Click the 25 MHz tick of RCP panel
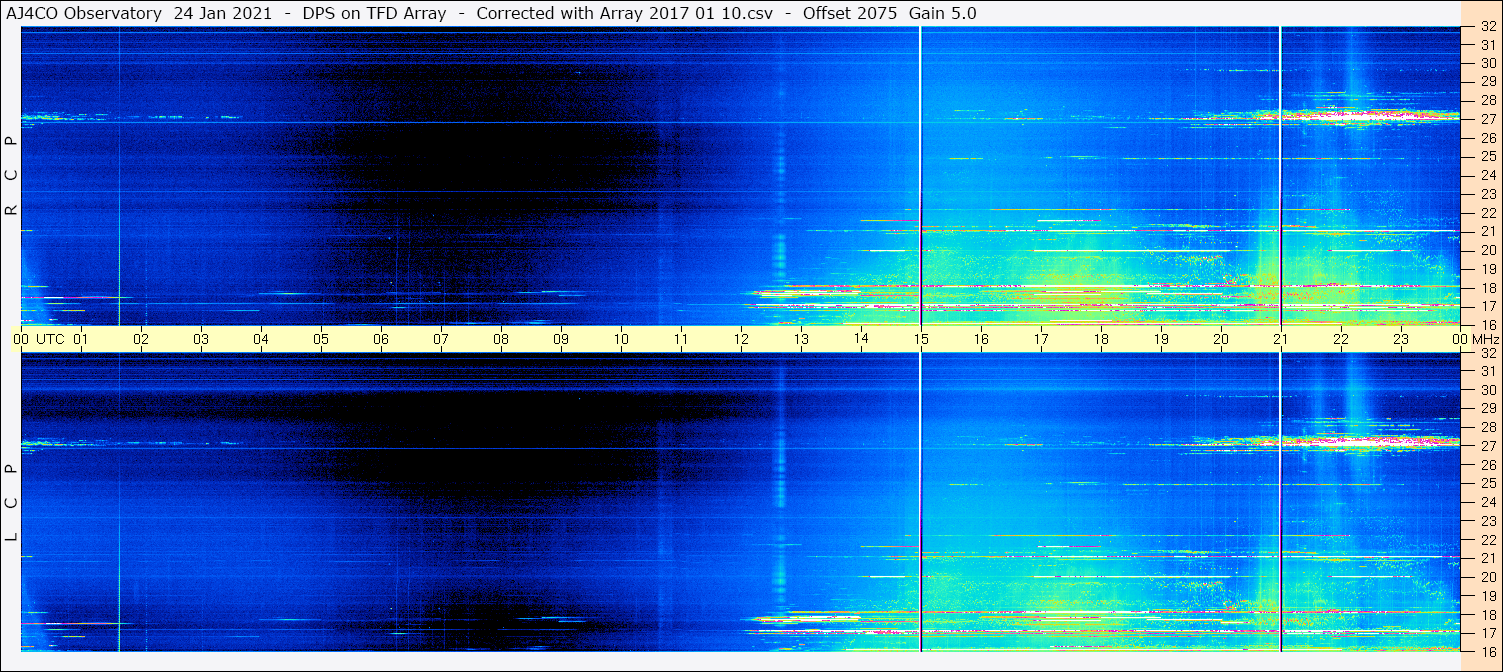This screenshot has width=1503, height=672. coord(1487,157)
